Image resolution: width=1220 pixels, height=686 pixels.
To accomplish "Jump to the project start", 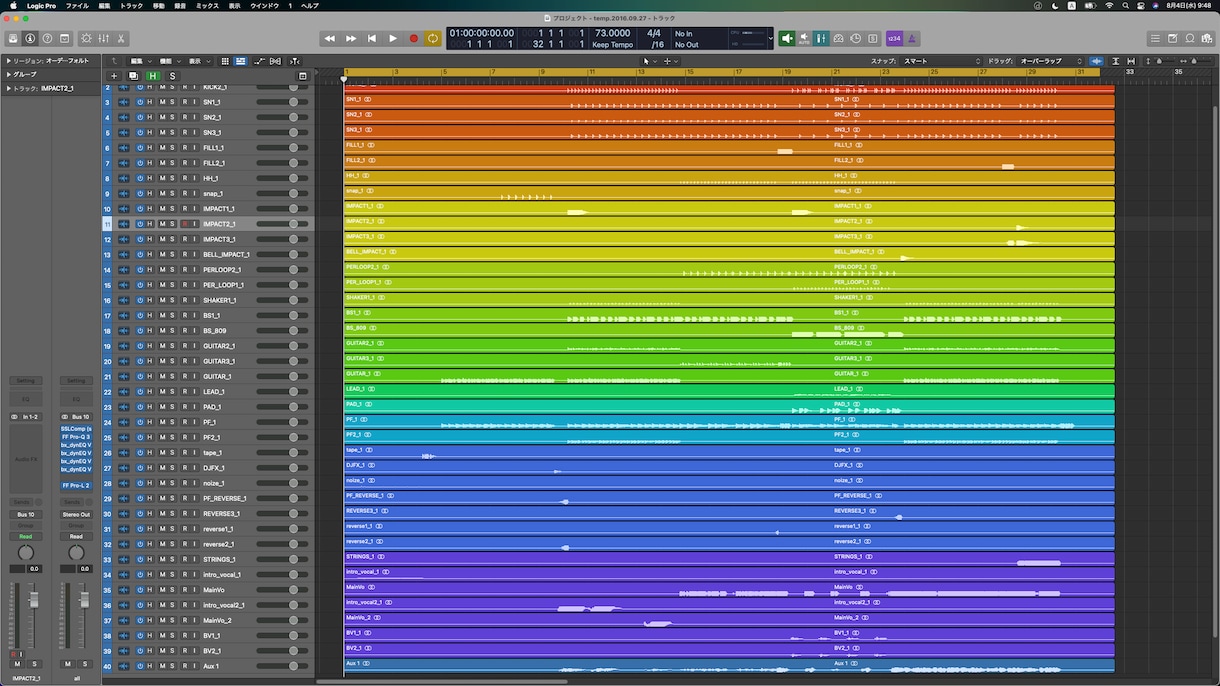I will 371,38.
